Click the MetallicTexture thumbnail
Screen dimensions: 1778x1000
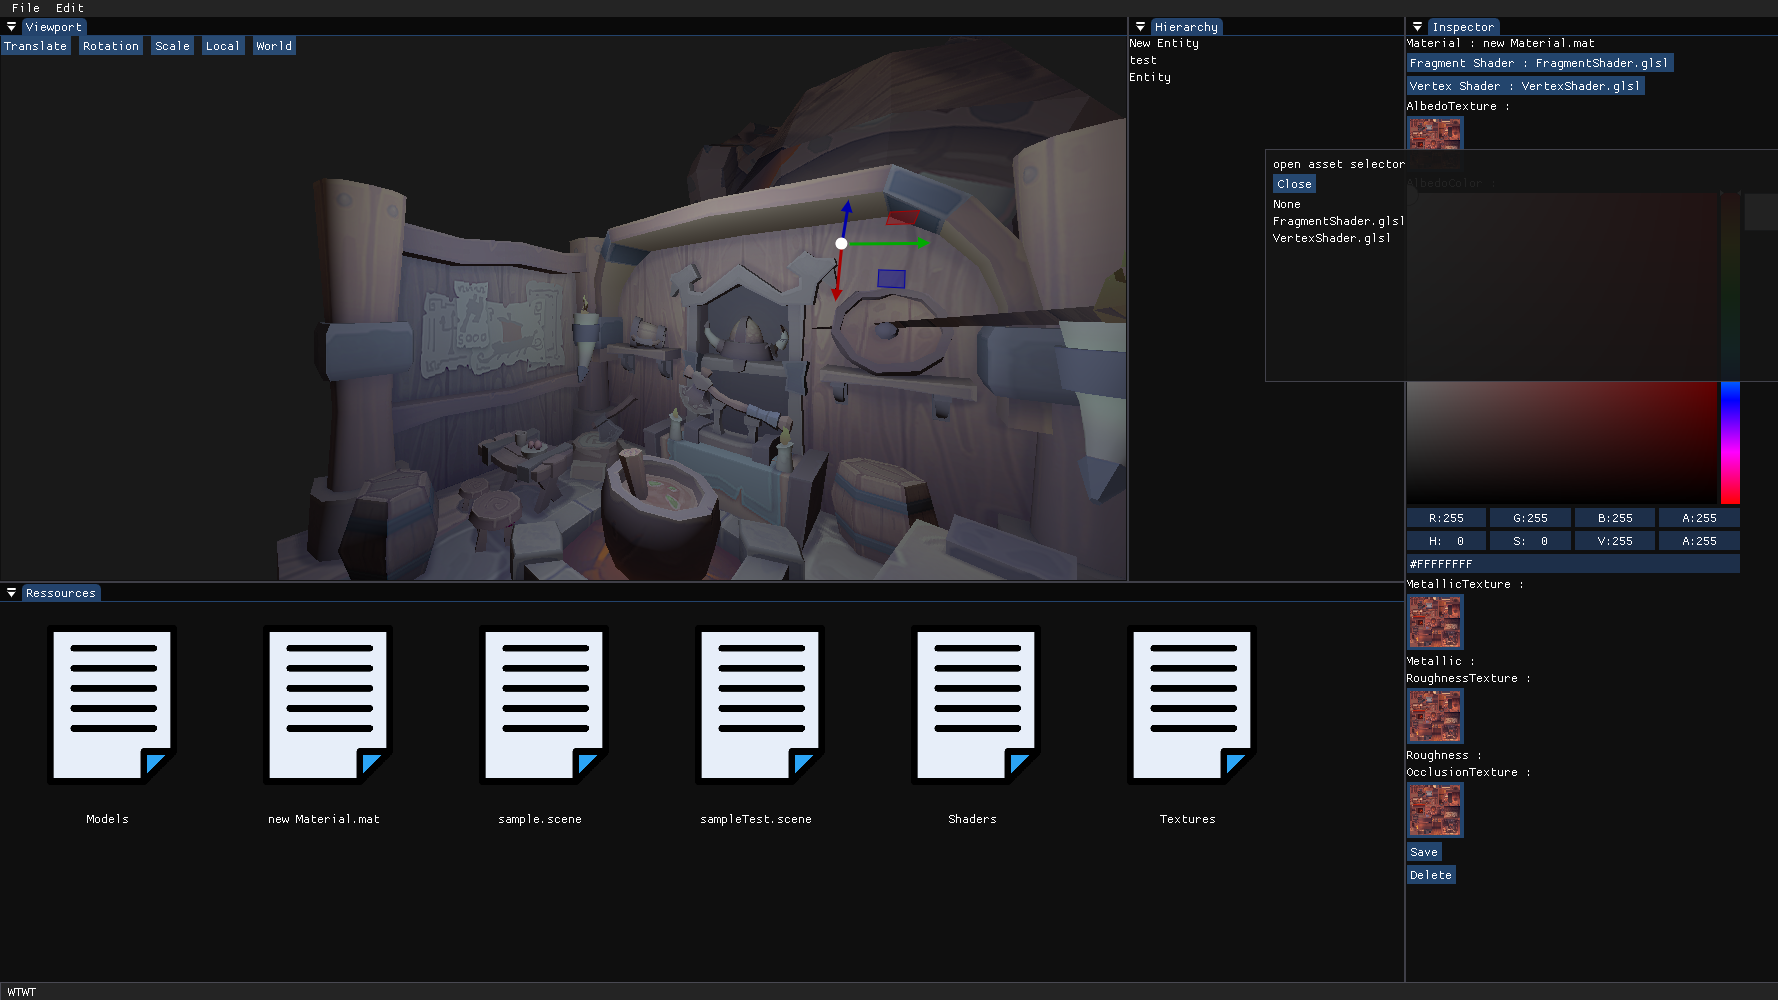pyautogui.click(x=1435, y=622)
